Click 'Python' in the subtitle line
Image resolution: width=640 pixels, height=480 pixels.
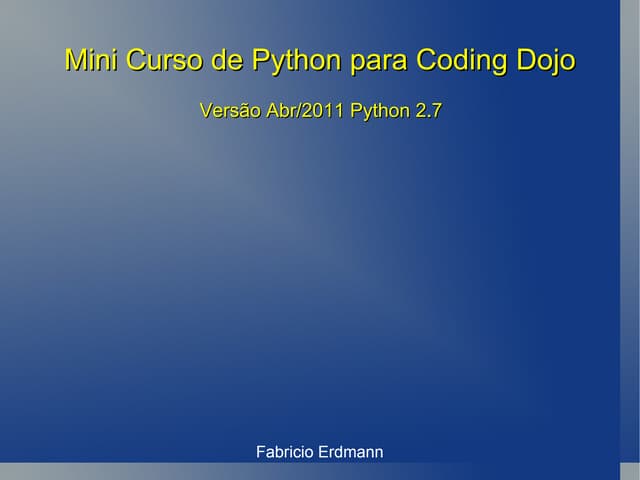[377, 111]
